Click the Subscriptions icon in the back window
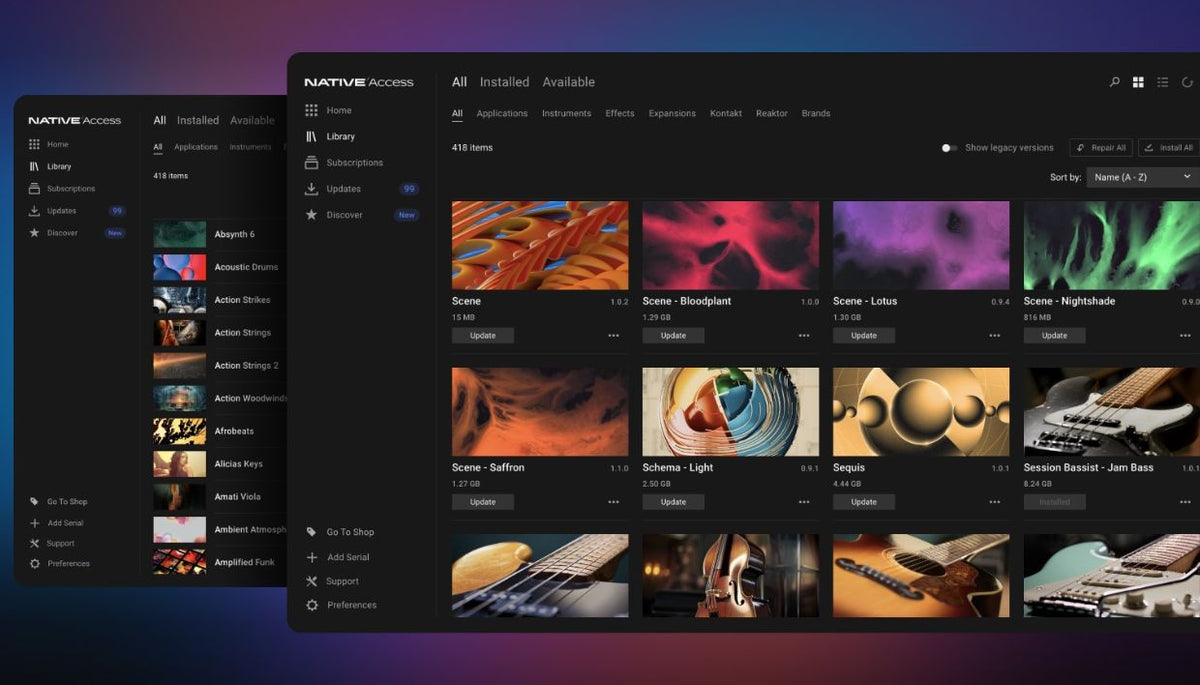The image size is (1200, 685). click(x=35, y=188)
